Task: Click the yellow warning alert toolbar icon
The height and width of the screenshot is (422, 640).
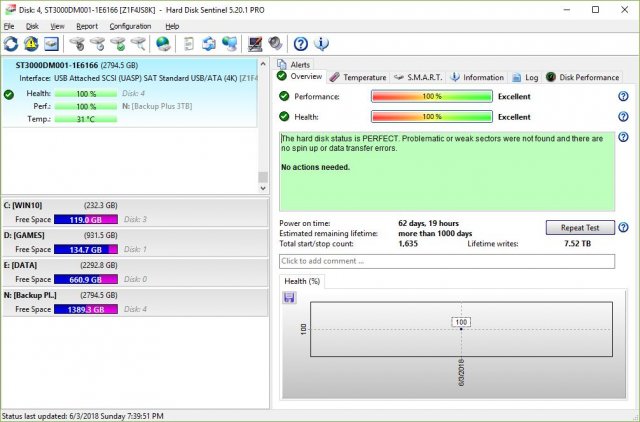Action: [31, 44]
